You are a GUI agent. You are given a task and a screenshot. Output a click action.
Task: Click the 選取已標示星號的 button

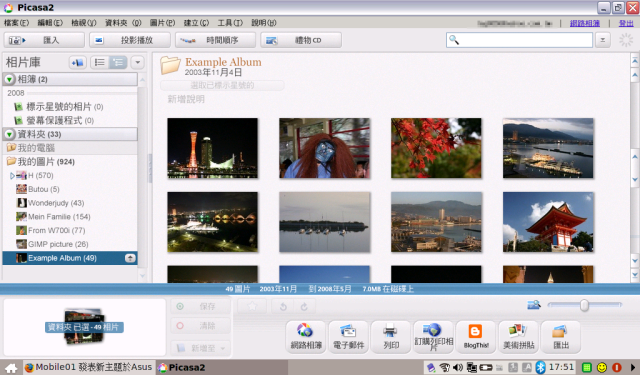[222, 85]
